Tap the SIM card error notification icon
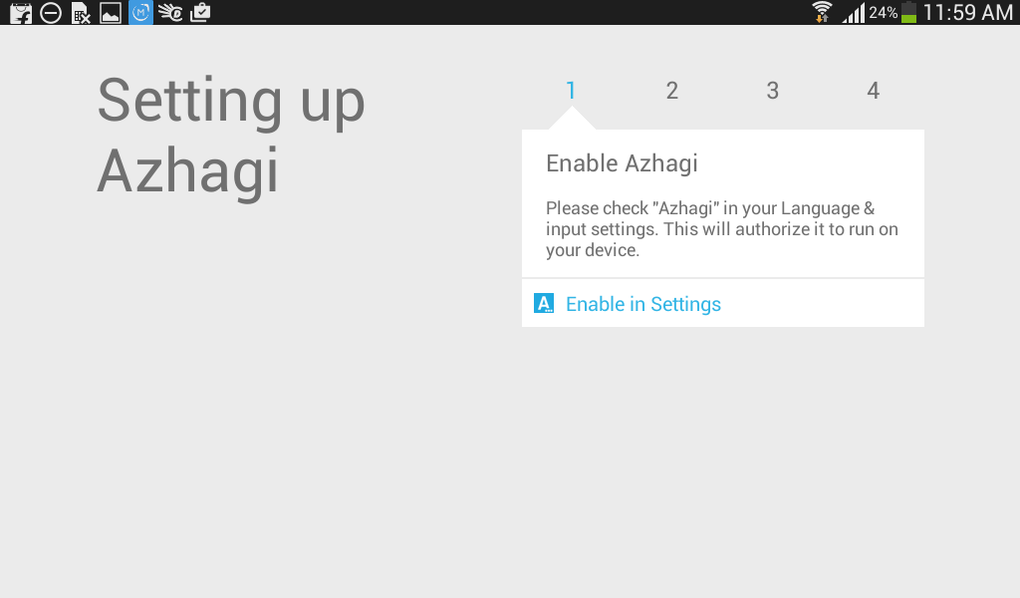 tap(80, 13)
